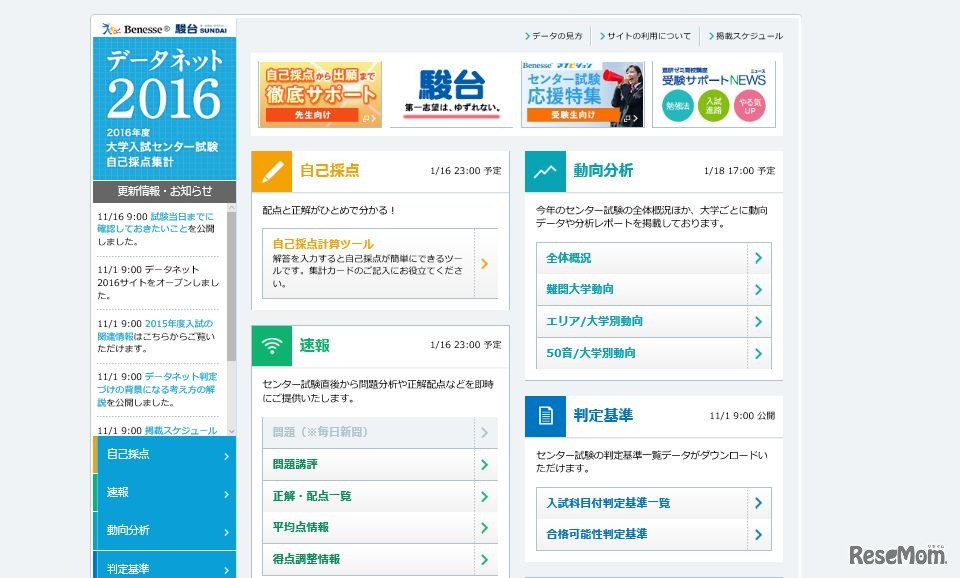Open 試験当日までに確認しておきたいこと notice
960x578 pixels.
pyautogui.click(x=160, y=220)
